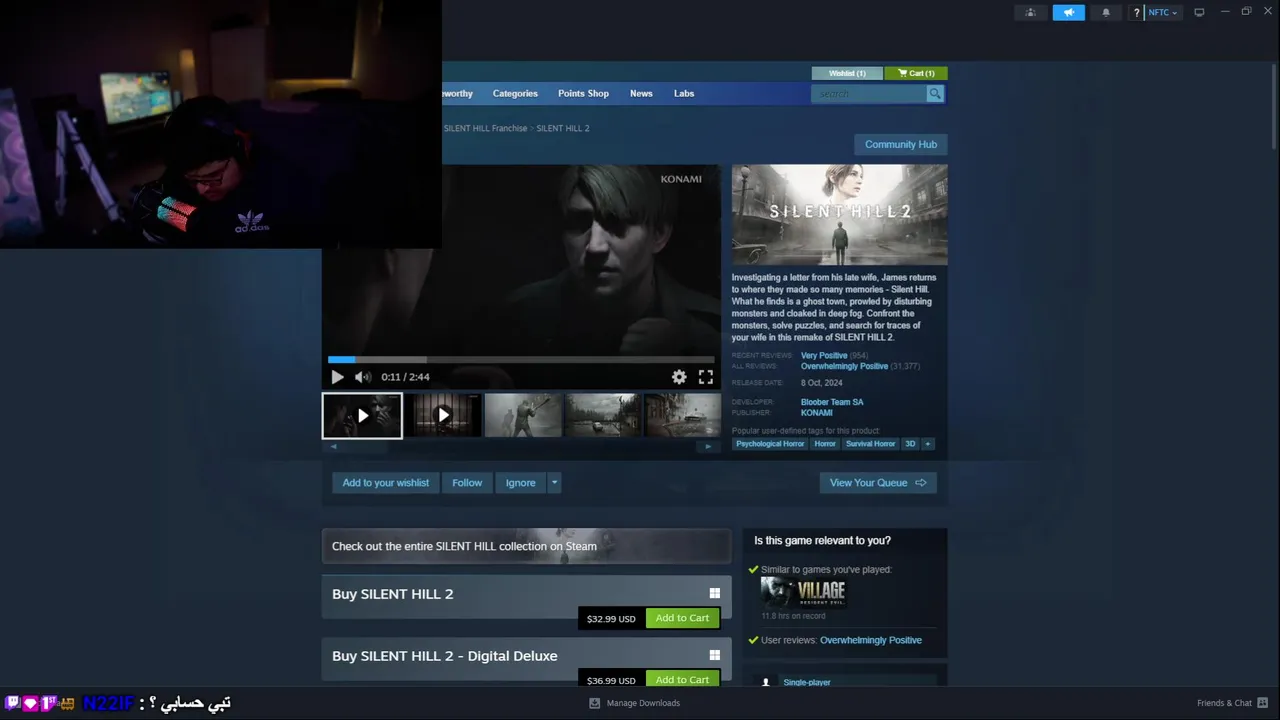Click Windows icon on SILENT HILL 2 purchase

coord(714,593)
